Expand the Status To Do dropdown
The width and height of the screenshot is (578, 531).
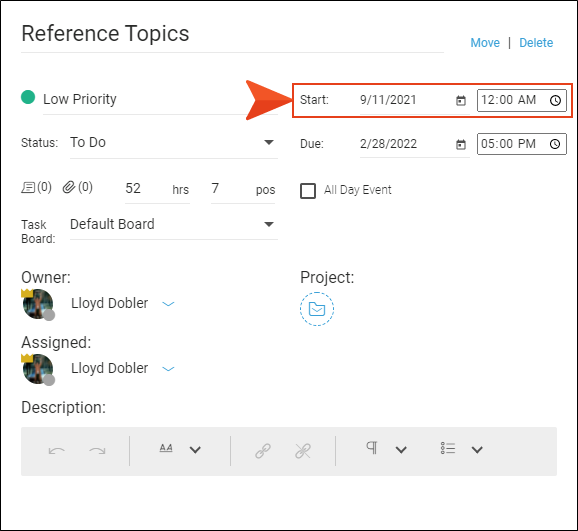(269, 142)
